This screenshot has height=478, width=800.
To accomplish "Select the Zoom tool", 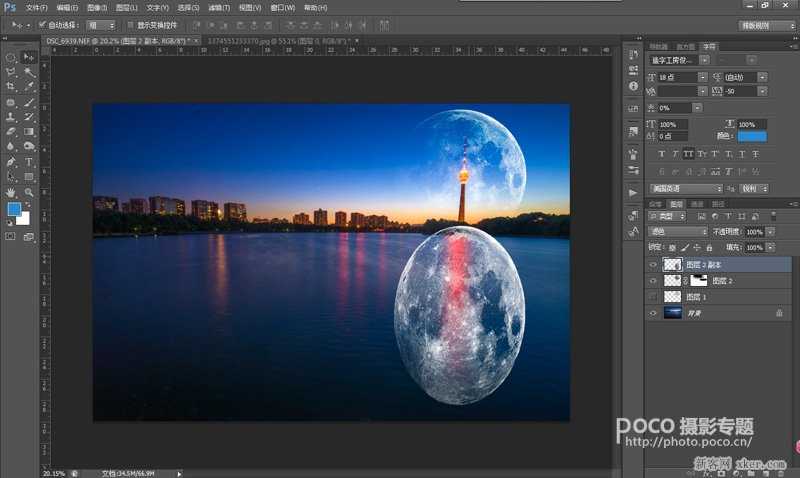I will 29,192.
